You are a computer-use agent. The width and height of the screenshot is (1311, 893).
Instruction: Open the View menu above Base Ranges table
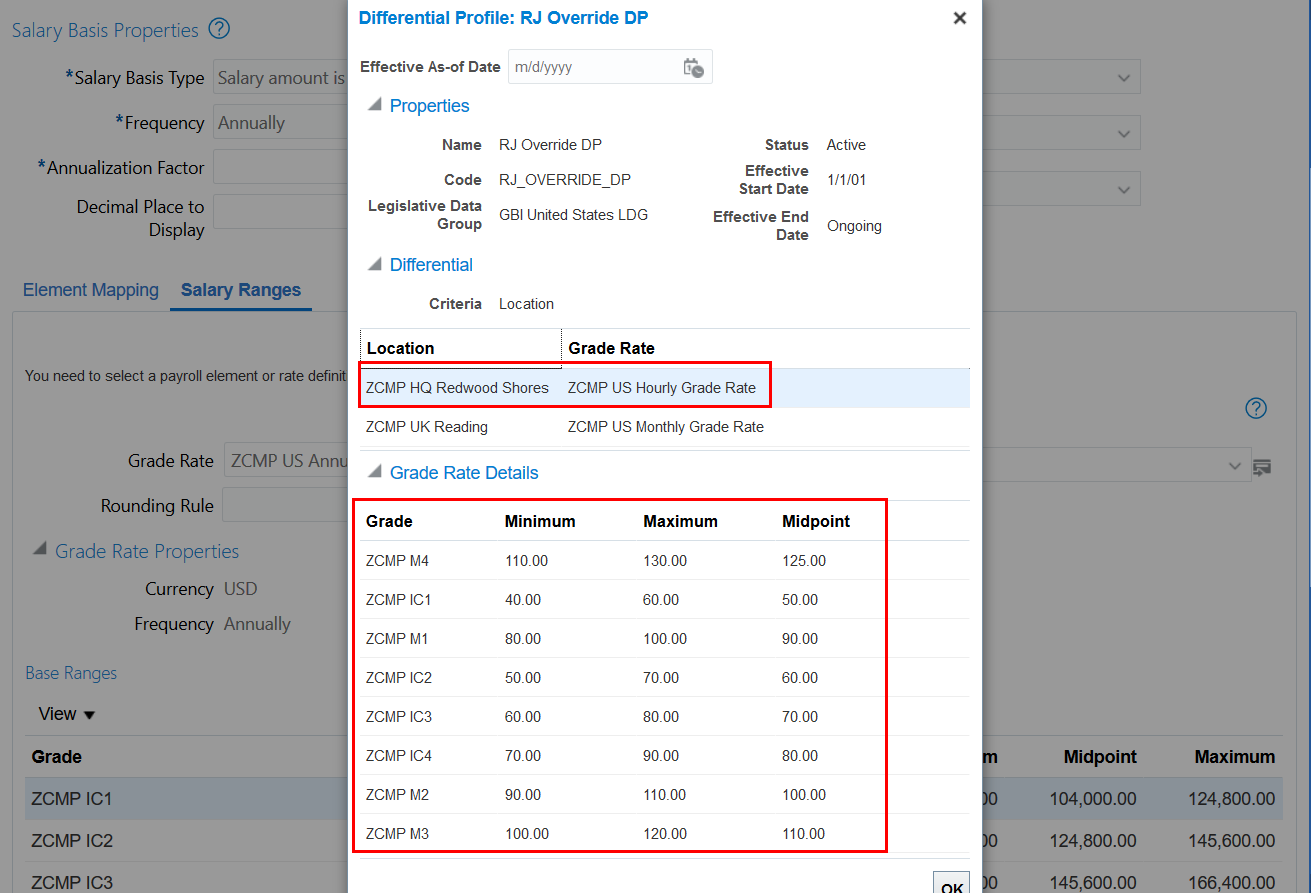click(67, 714)
